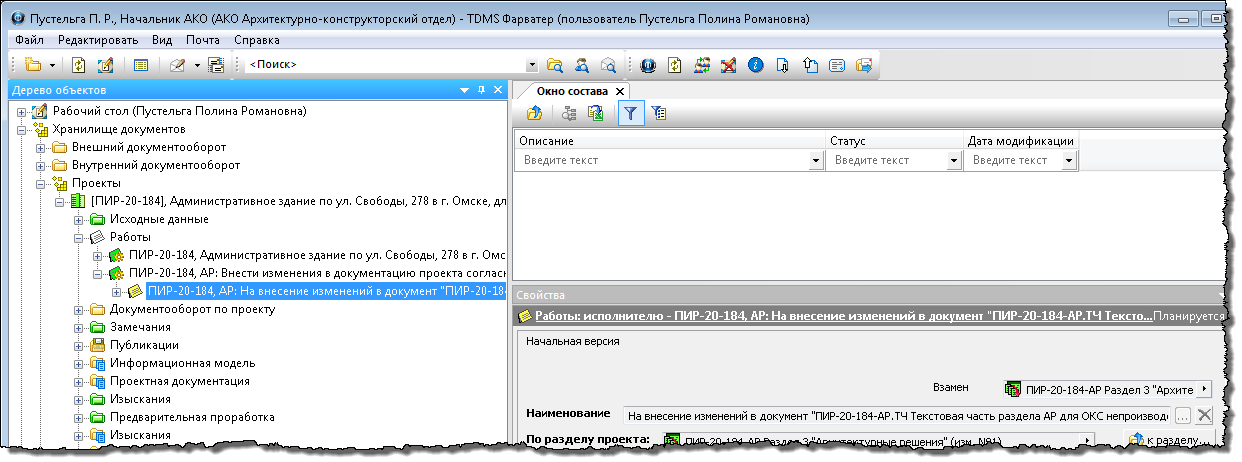Click the folder-up arrow icon in Окно состава
This screenshot has height=462, width=1242.
pos(534,114)
